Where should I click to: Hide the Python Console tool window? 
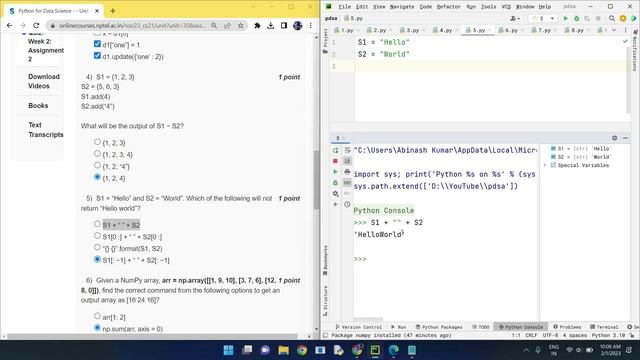[625, 138]
